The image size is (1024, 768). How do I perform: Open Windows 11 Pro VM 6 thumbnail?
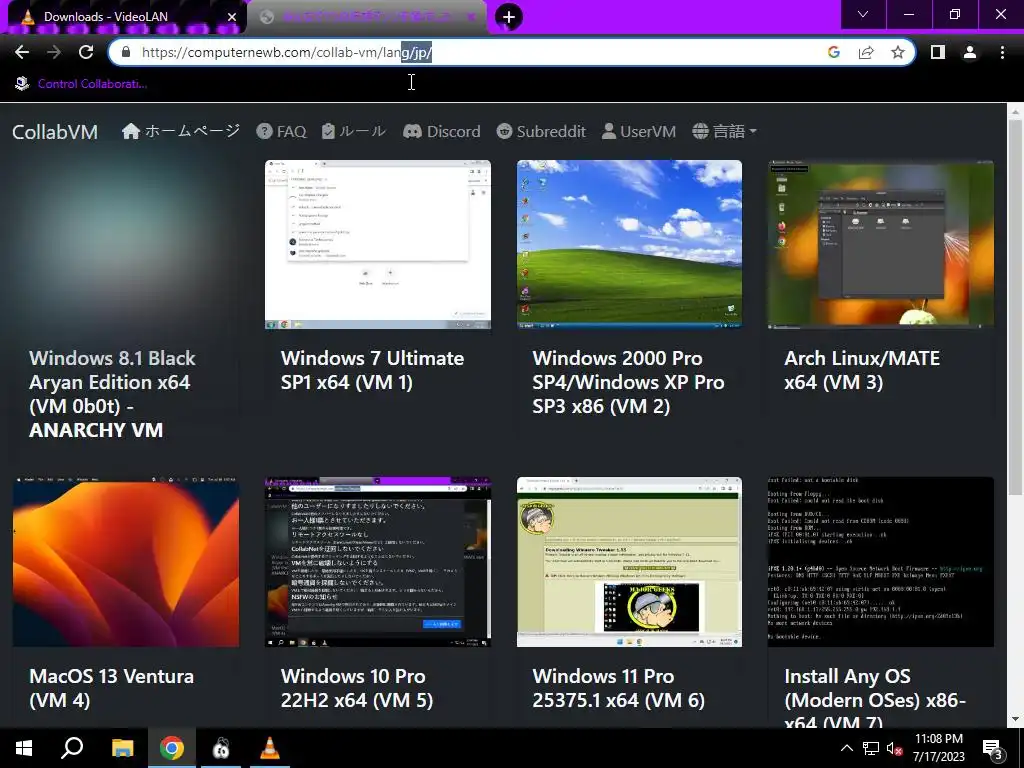(x=630, y=562)
